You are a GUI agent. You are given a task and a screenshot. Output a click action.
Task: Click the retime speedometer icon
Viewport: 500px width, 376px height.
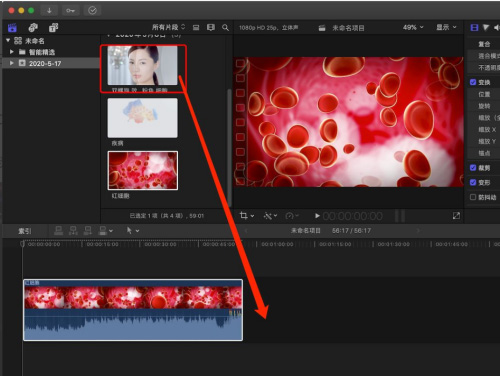tap(289, 216)
